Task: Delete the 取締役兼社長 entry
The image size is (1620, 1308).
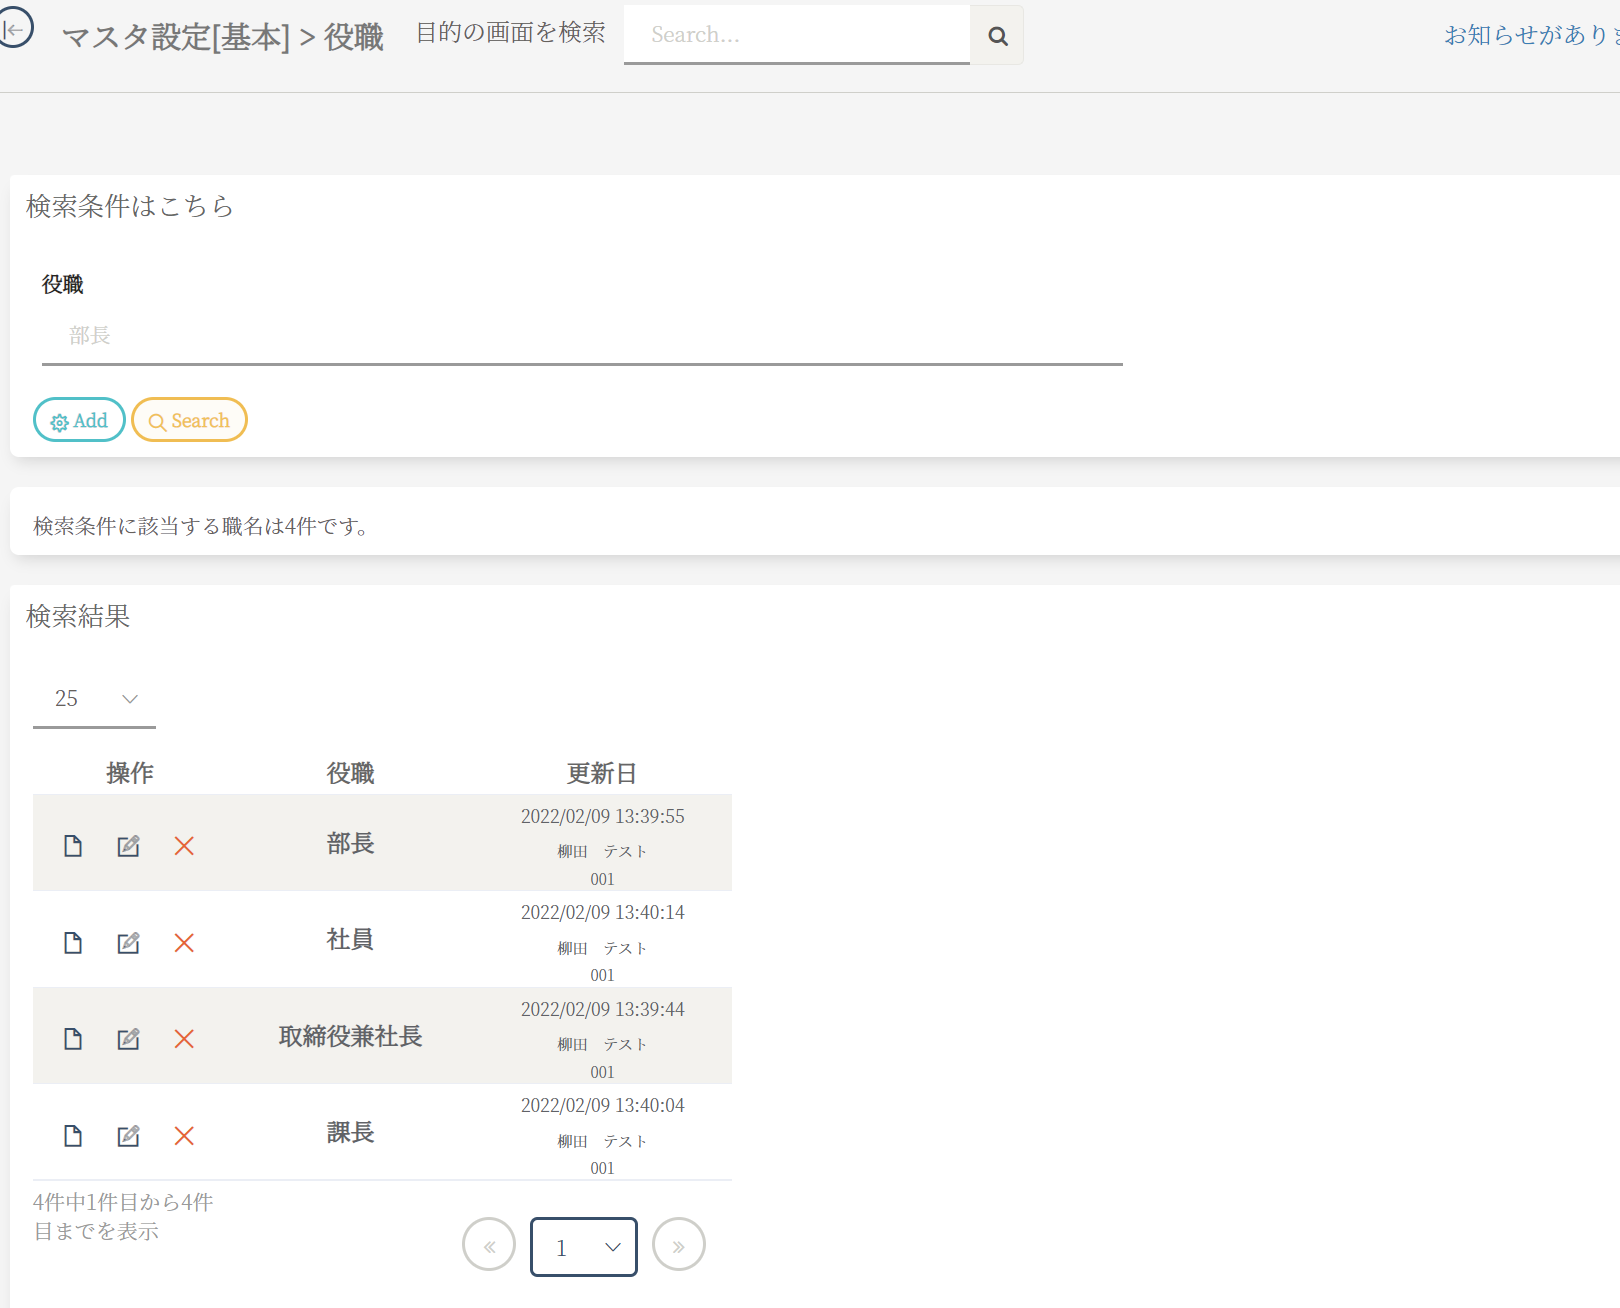Action: point(184,1039)
